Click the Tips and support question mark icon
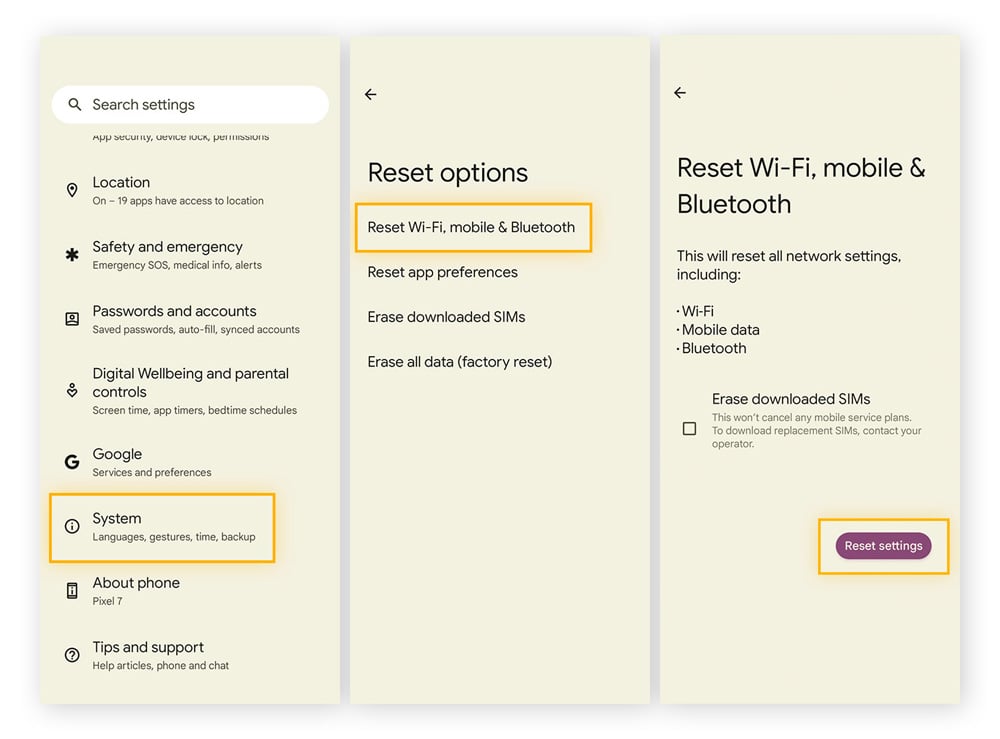This screenshot has width=1000, height=739. coord(71,654)
